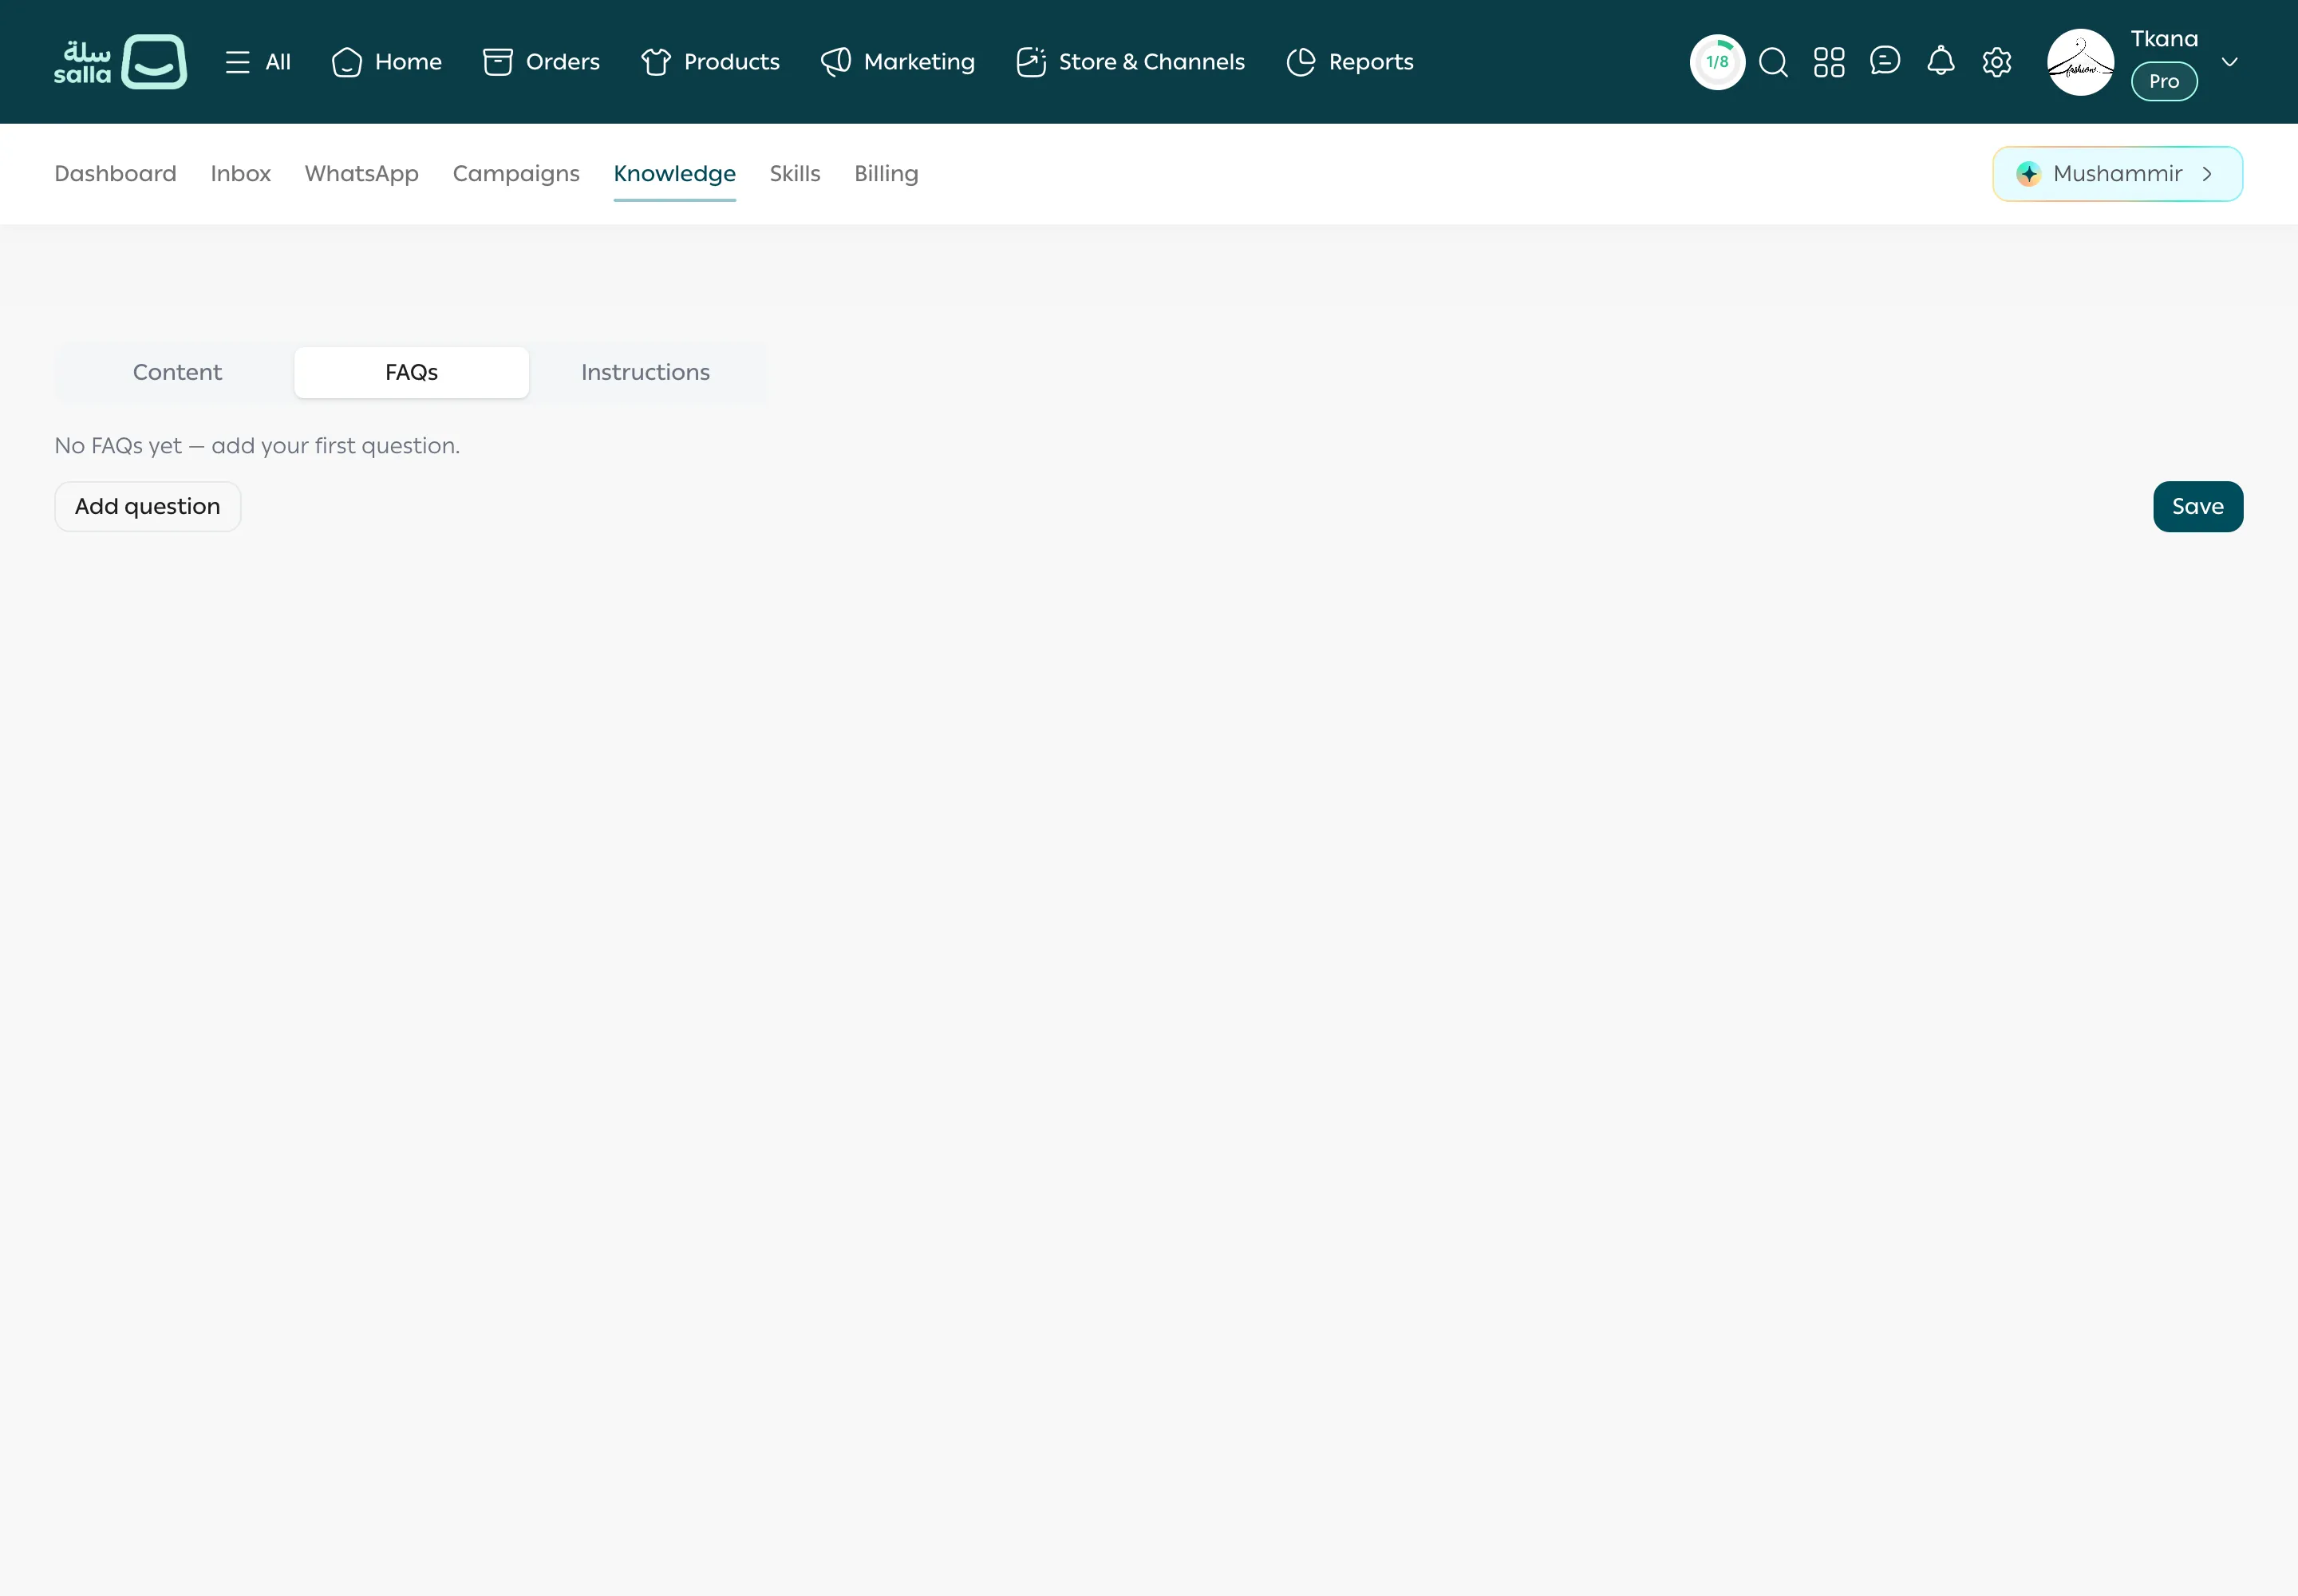
Task: Click the search magnifier icon
Action: click(1773, 62)
